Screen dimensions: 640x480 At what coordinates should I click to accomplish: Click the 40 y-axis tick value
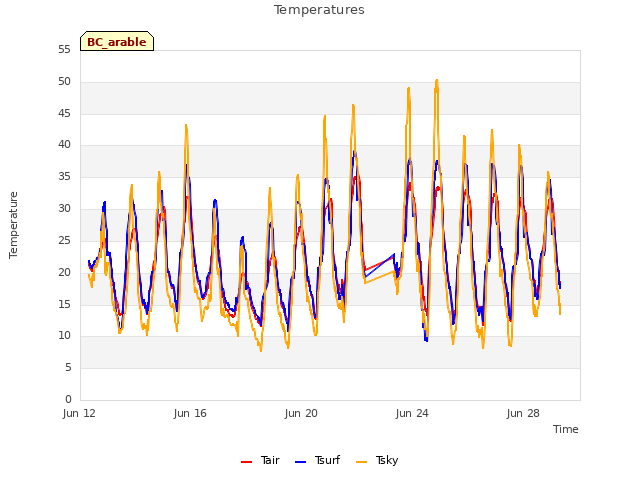64,144
